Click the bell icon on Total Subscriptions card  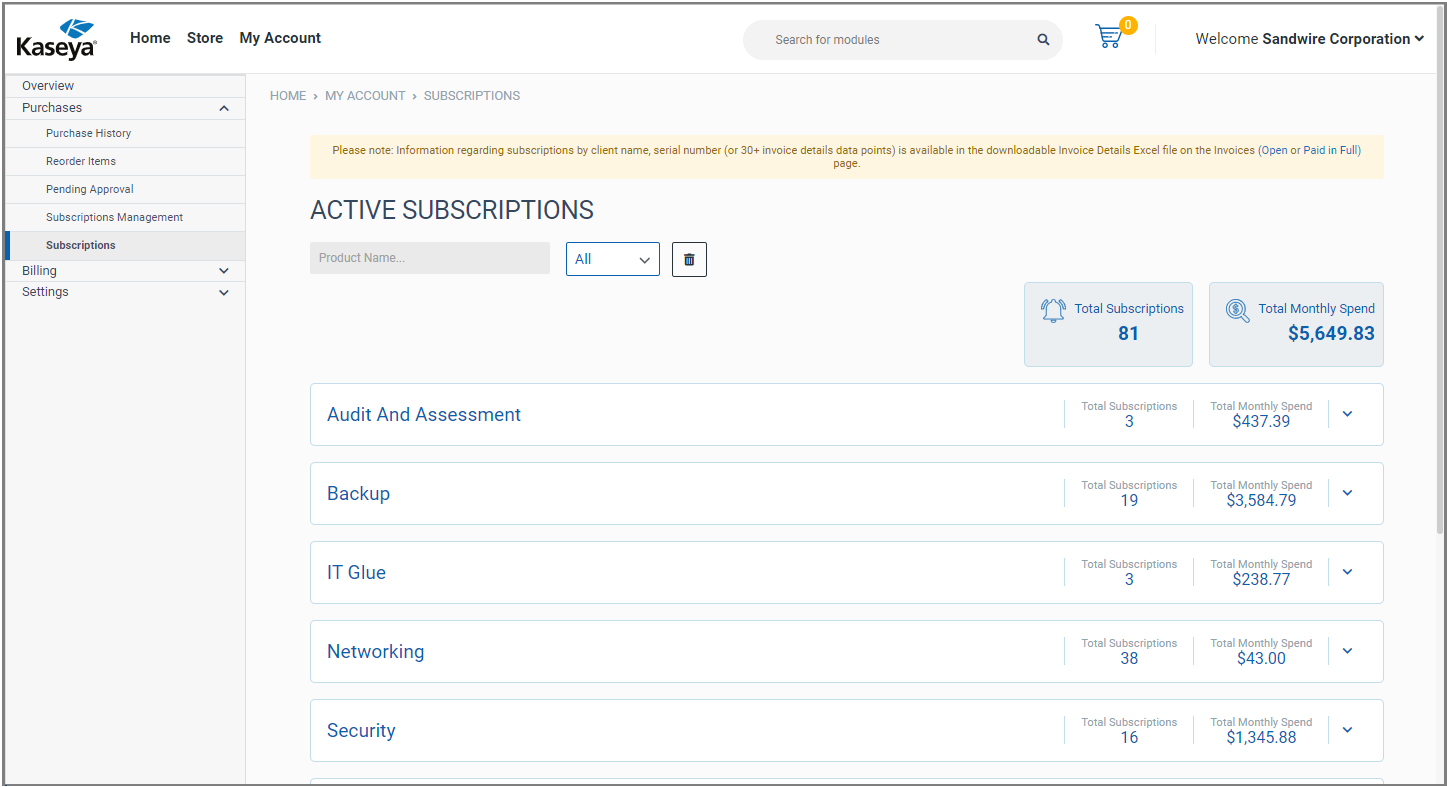[x=1053, y=310]
